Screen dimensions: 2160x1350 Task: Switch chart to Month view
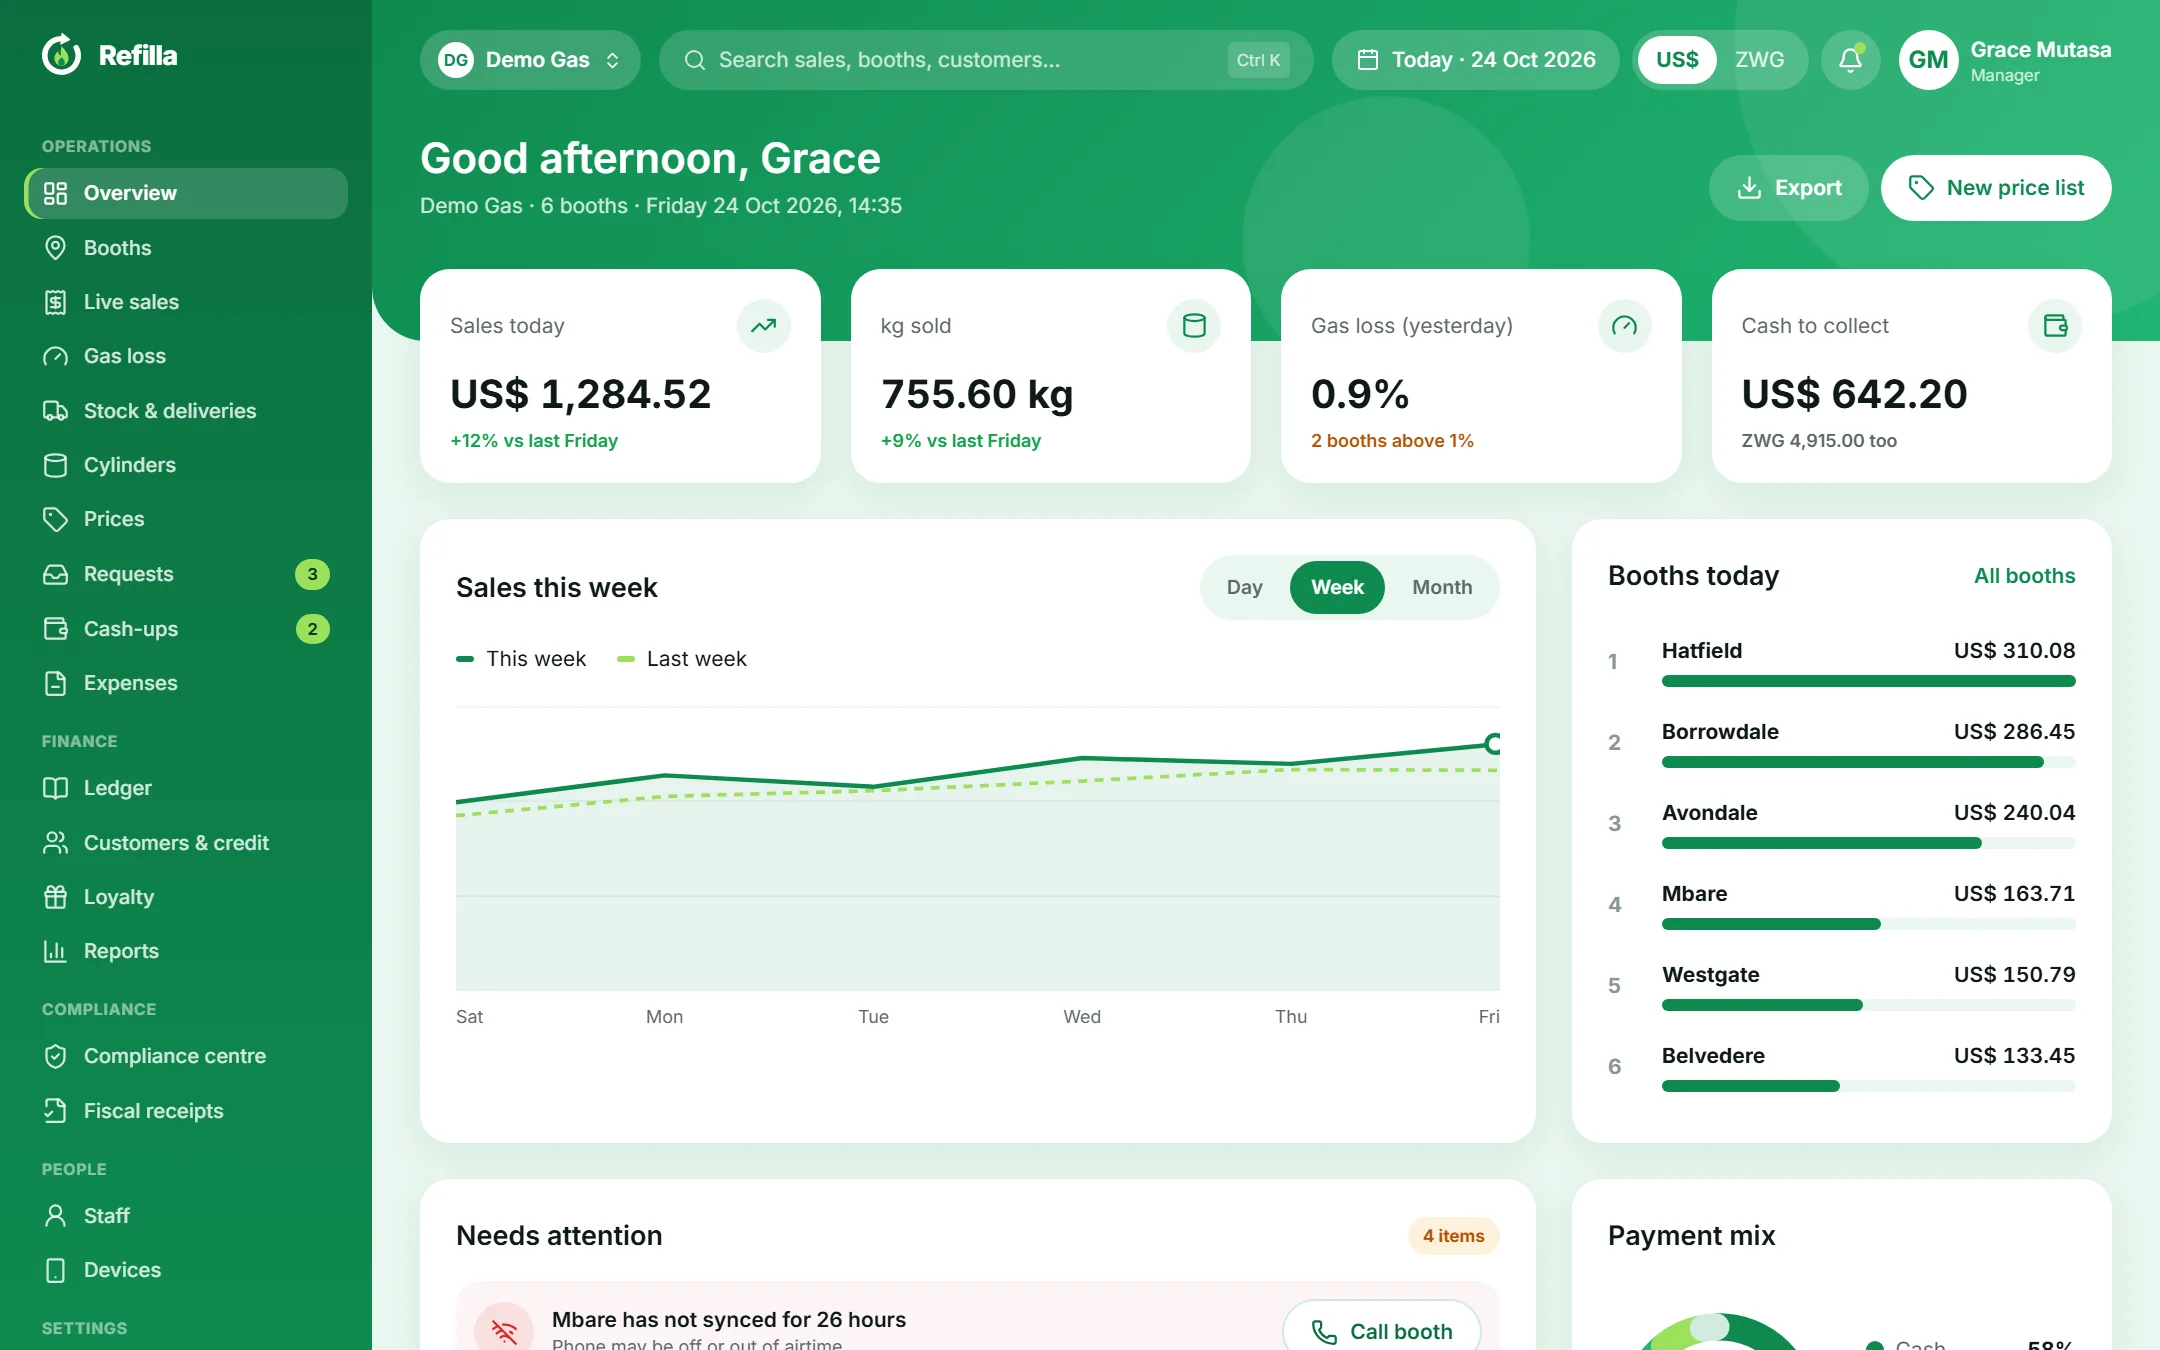(x=1442, y=587)
